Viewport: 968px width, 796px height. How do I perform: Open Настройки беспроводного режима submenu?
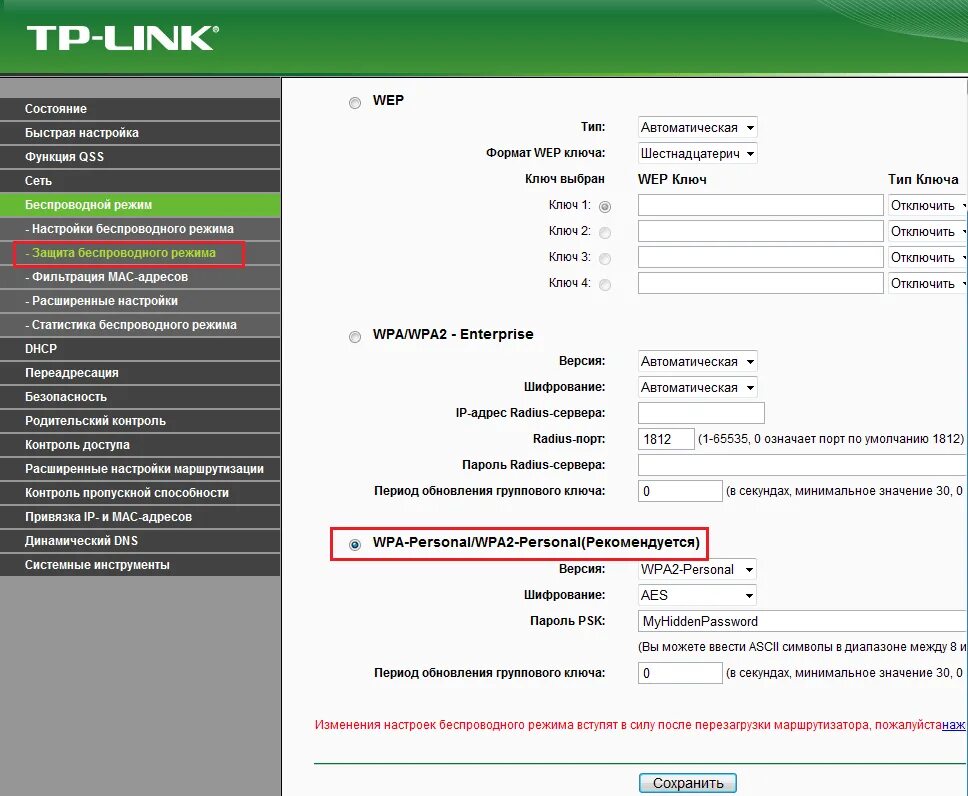(x=140, y=228)
